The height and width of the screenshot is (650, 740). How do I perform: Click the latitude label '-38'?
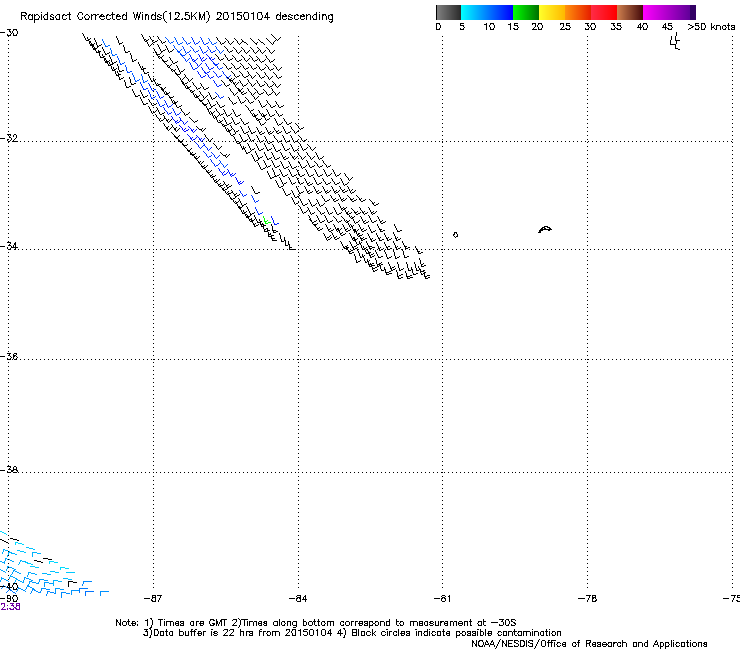click(9, 470)
